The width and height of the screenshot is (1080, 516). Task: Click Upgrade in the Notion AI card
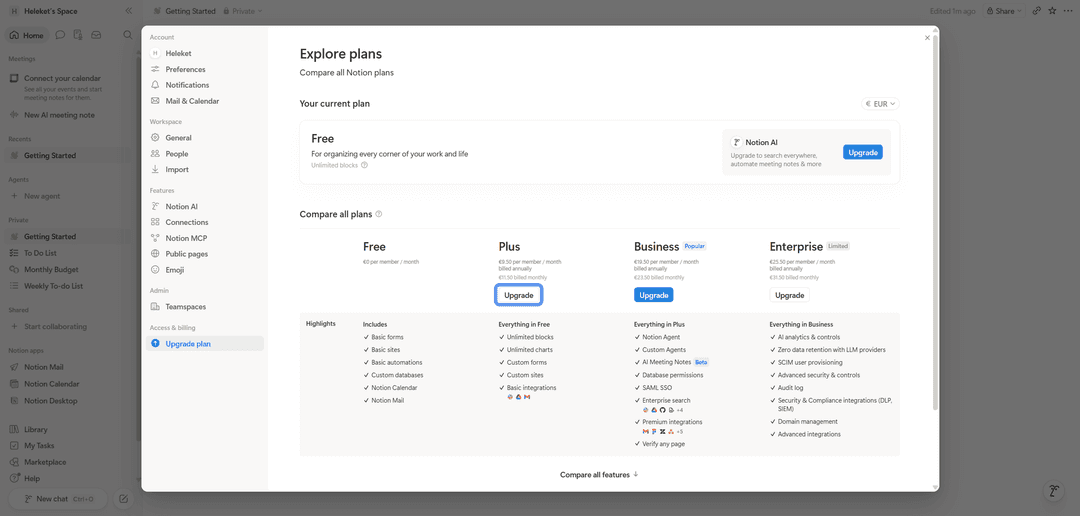click(x=862, y=152)
